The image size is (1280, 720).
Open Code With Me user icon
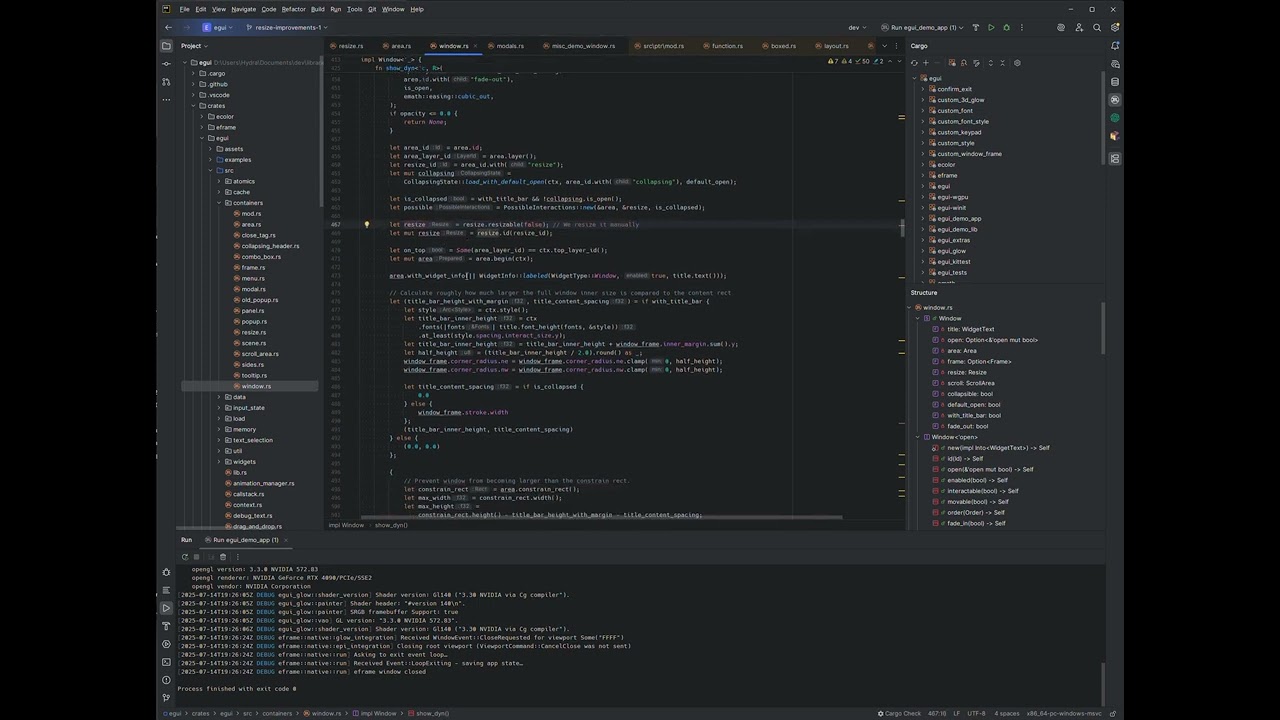(1079, 28)
